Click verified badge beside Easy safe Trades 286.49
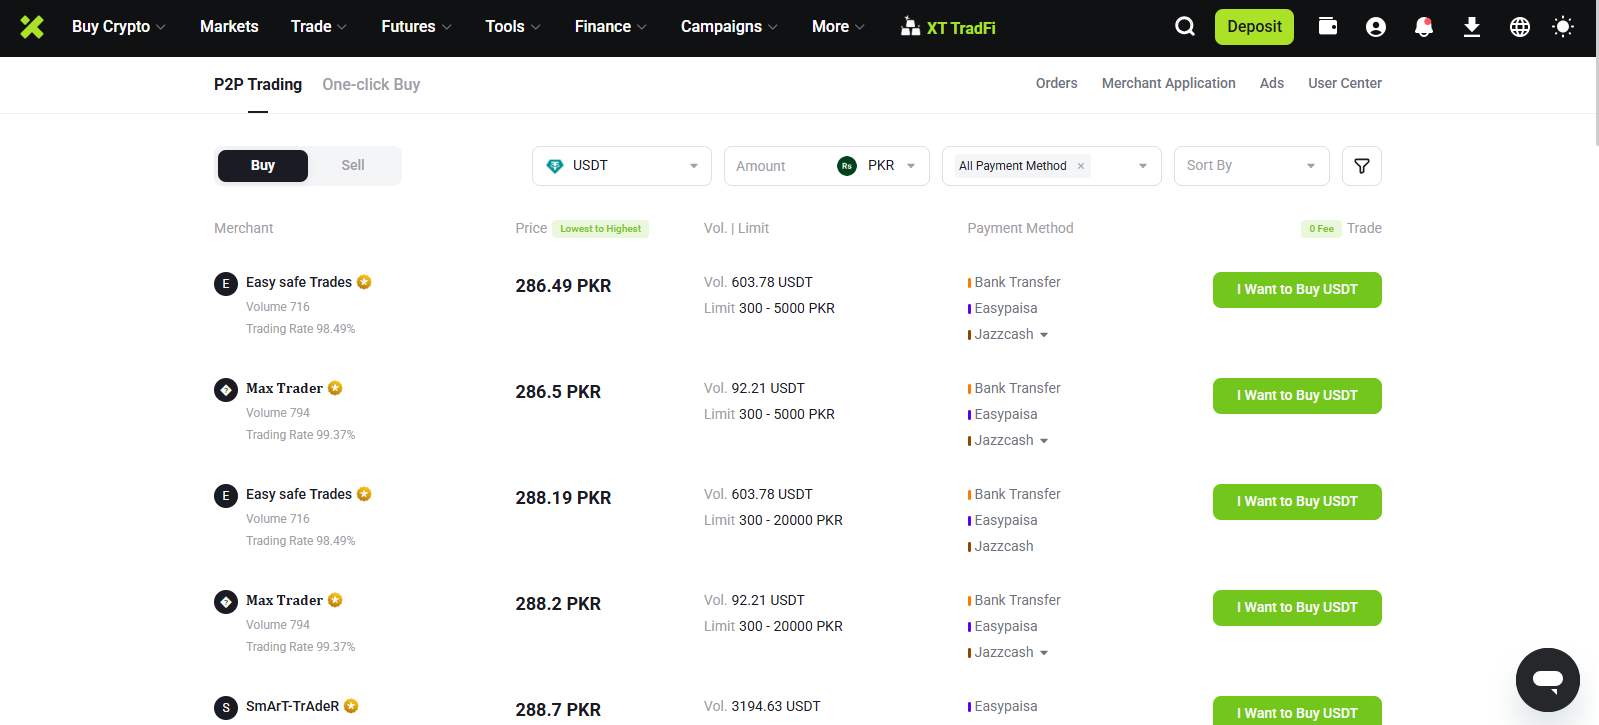The image size is (1599, 725). click(x=364, y=282)
